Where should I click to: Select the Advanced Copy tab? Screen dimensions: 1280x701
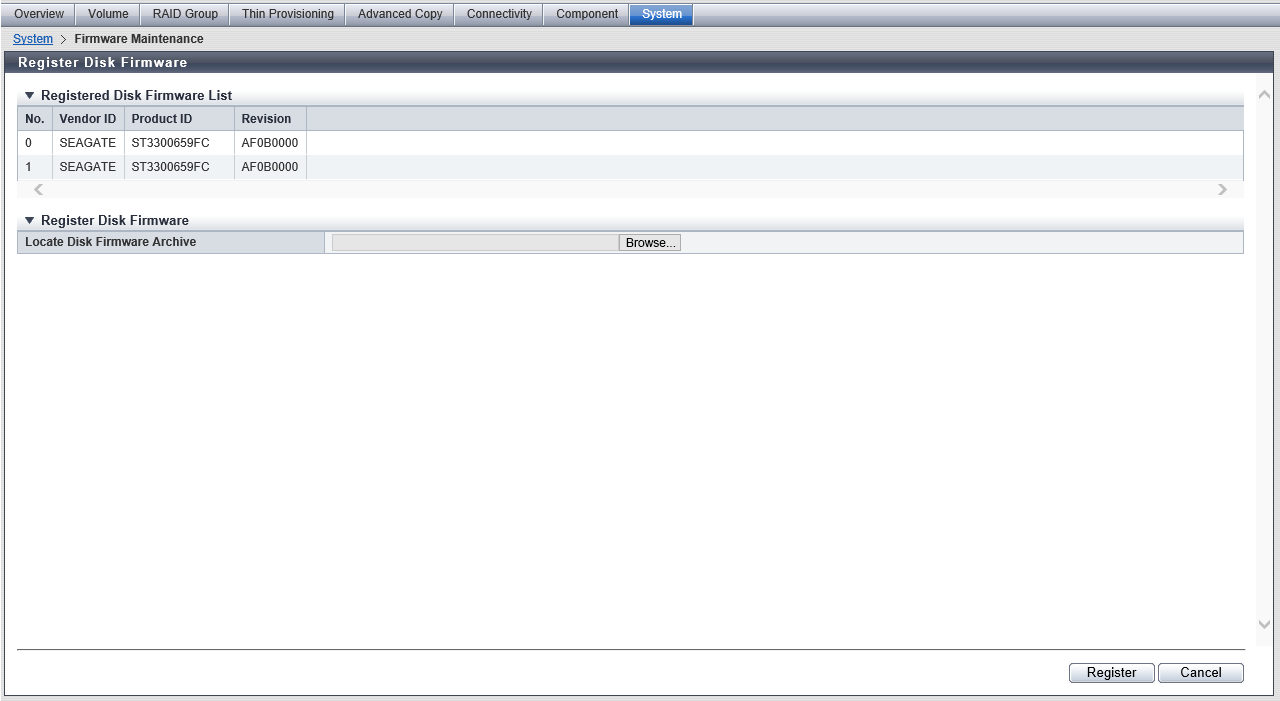400,14
